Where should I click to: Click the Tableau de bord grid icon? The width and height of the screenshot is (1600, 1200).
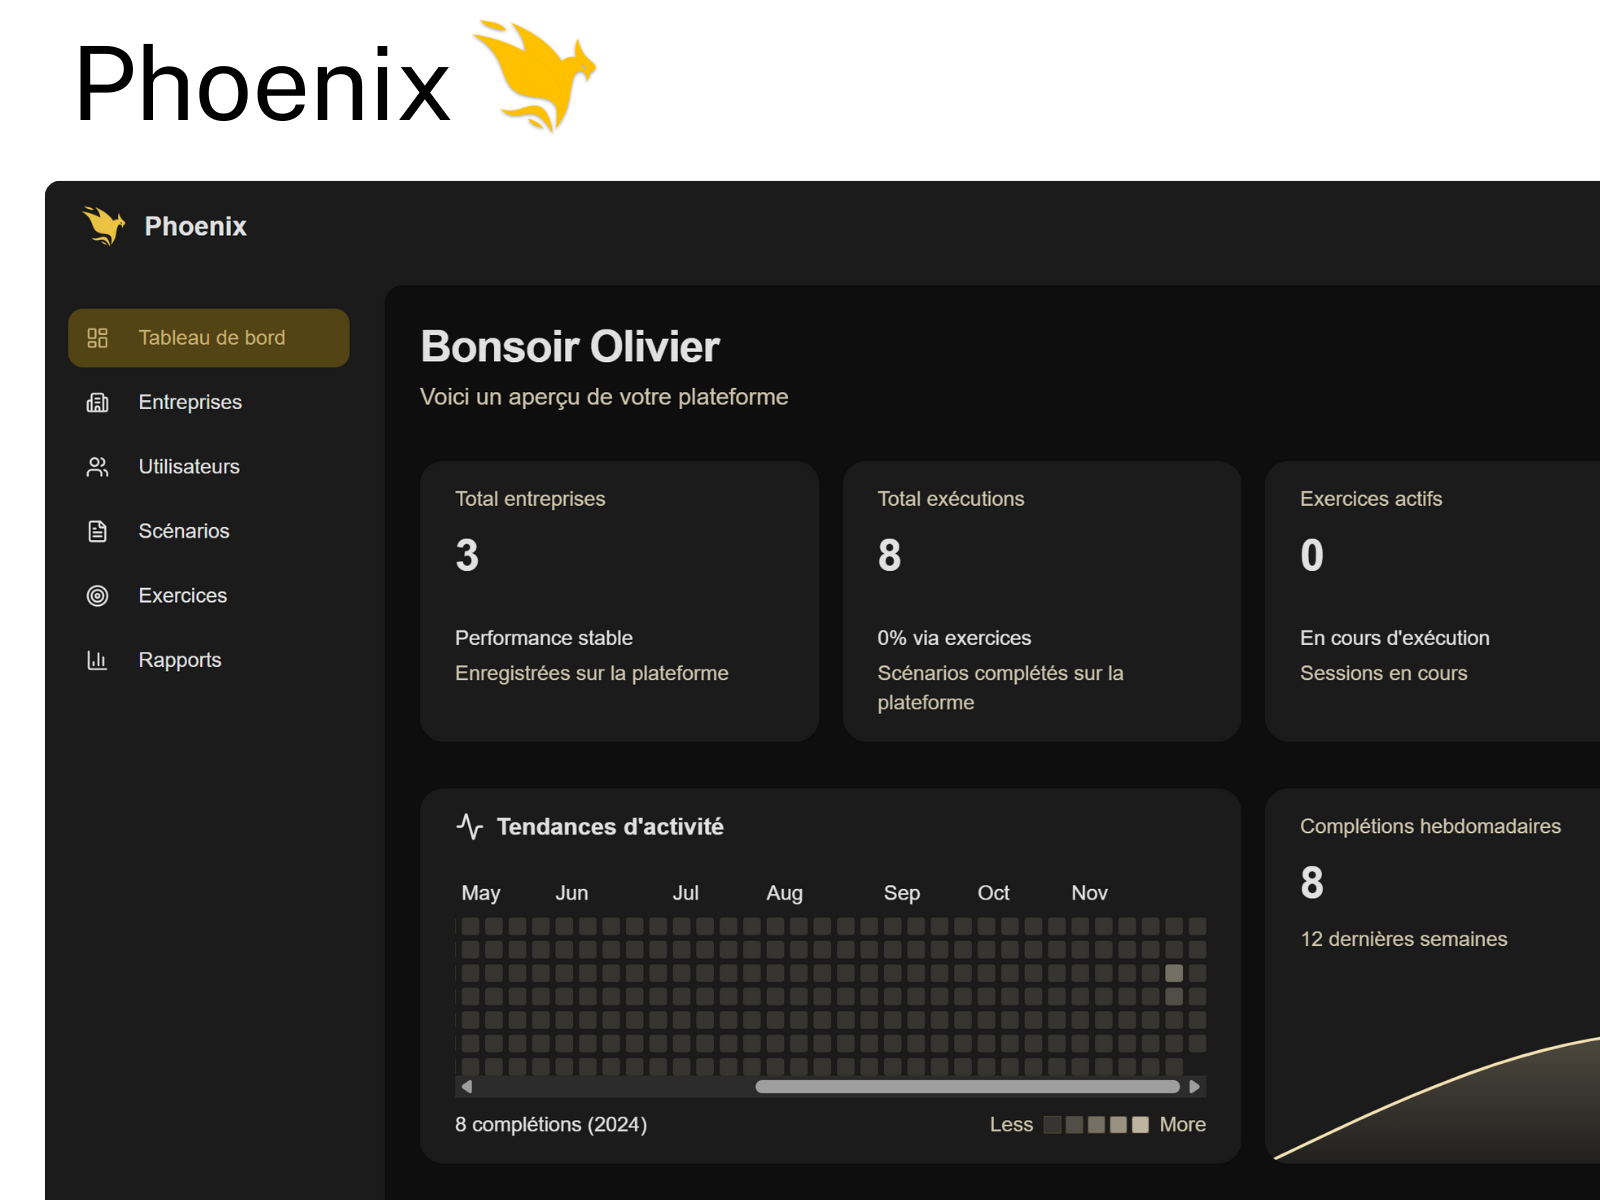97,338
